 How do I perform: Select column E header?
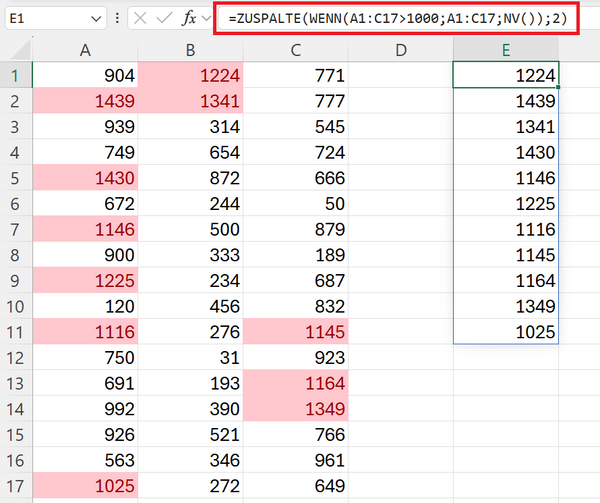click(505, 50)
